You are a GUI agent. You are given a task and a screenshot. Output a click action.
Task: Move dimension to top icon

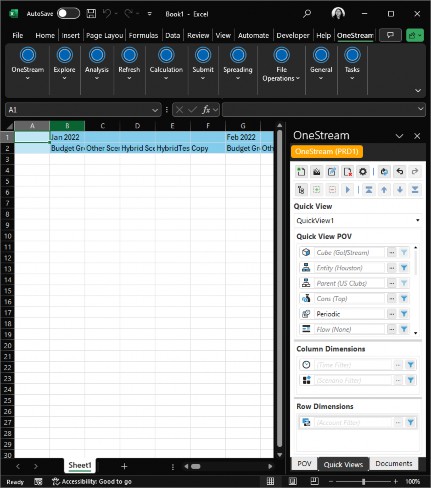tap(369, 190)
